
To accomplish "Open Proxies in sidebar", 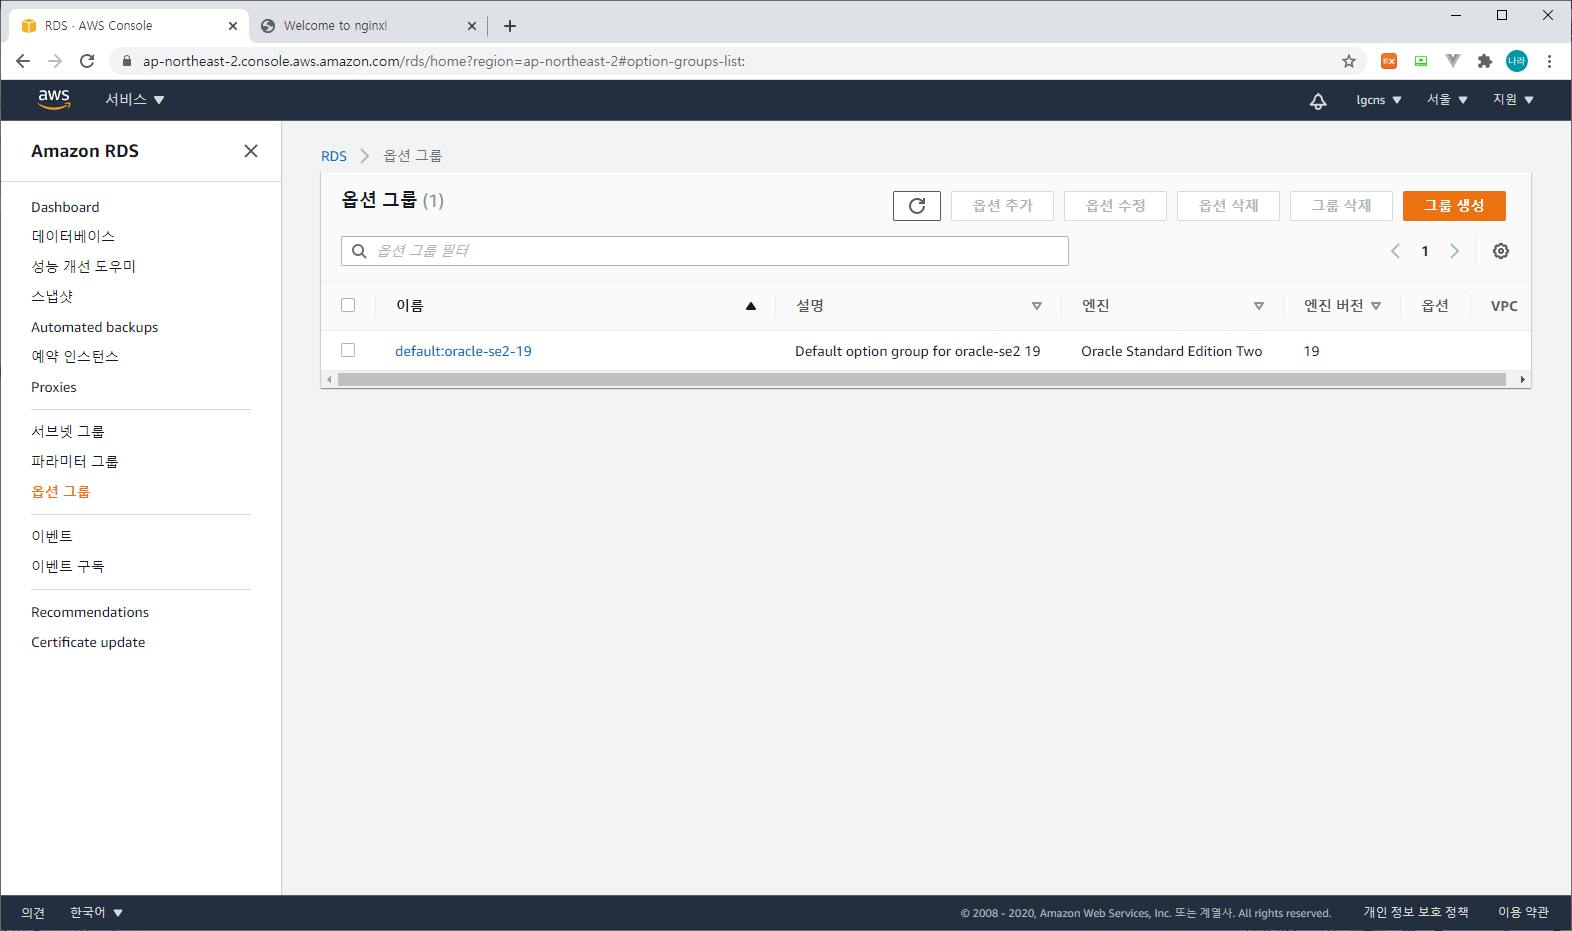I will tap(54, 387).
